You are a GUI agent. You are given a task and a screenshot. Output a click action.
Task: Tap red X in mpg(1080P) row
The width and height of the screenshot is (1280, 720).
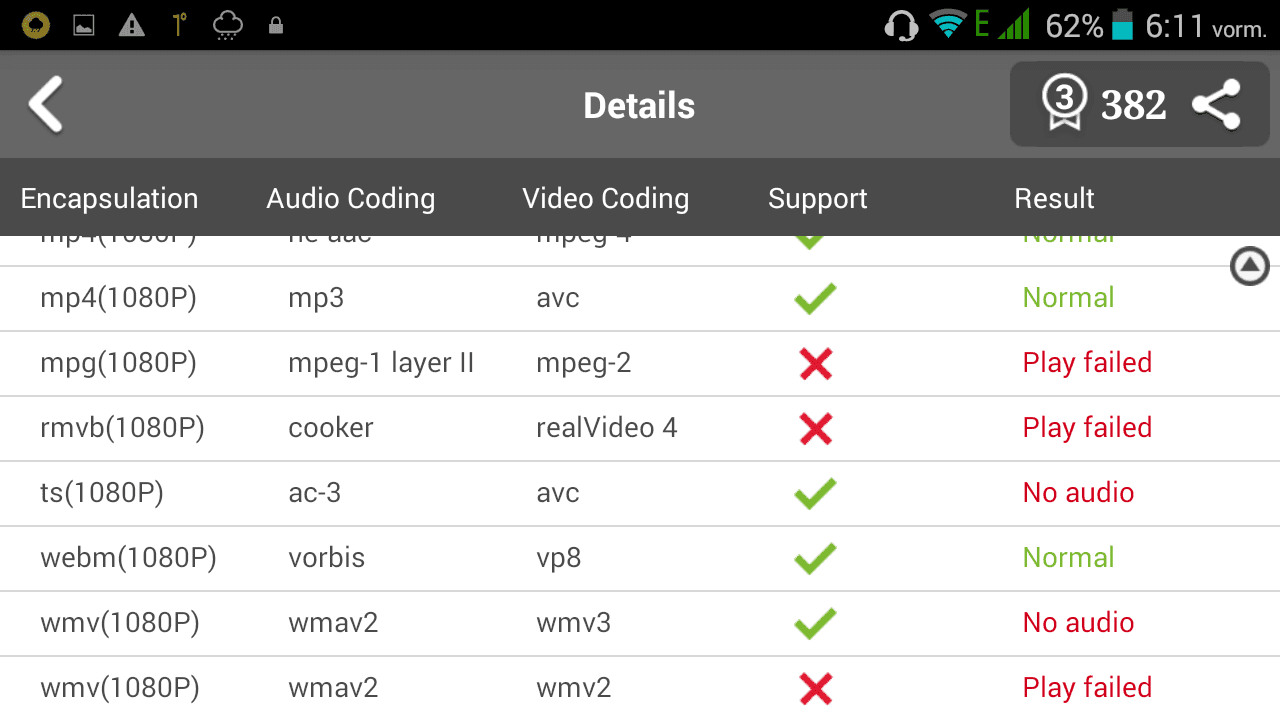(x=816, y=363)
